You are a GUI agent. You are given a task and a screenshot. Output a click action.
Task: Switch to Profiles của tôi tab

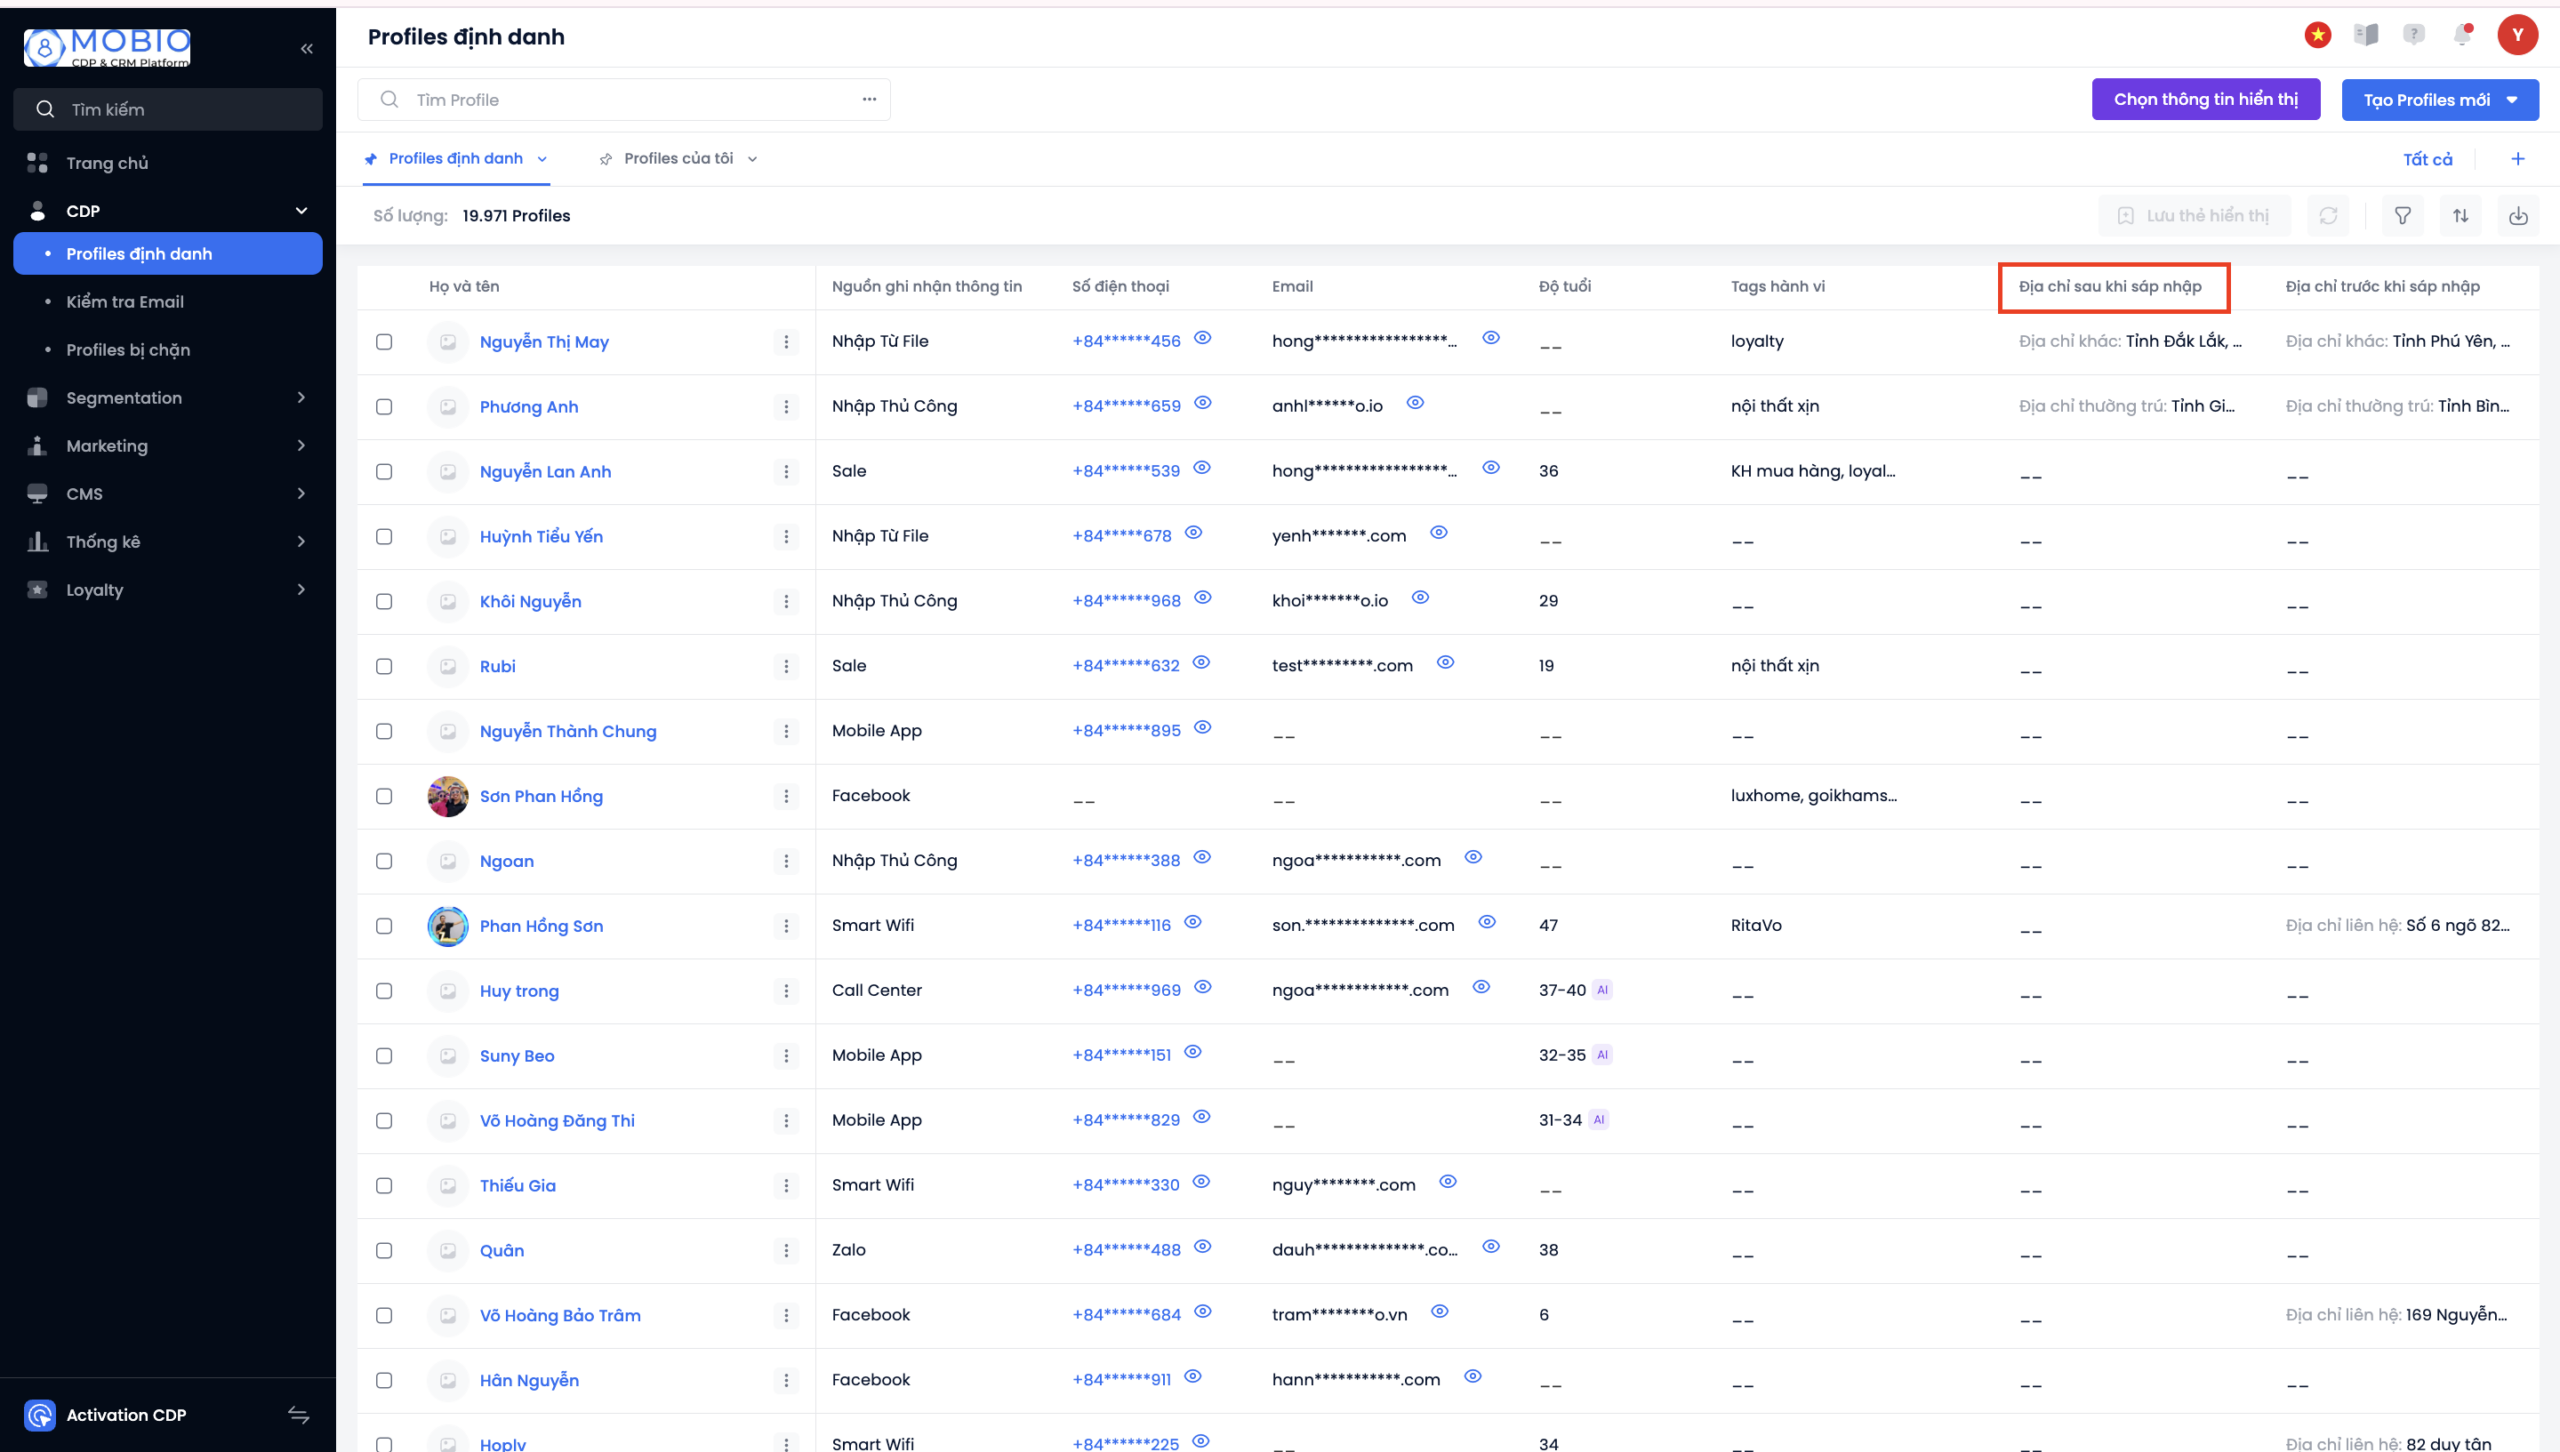pos(678,159)
